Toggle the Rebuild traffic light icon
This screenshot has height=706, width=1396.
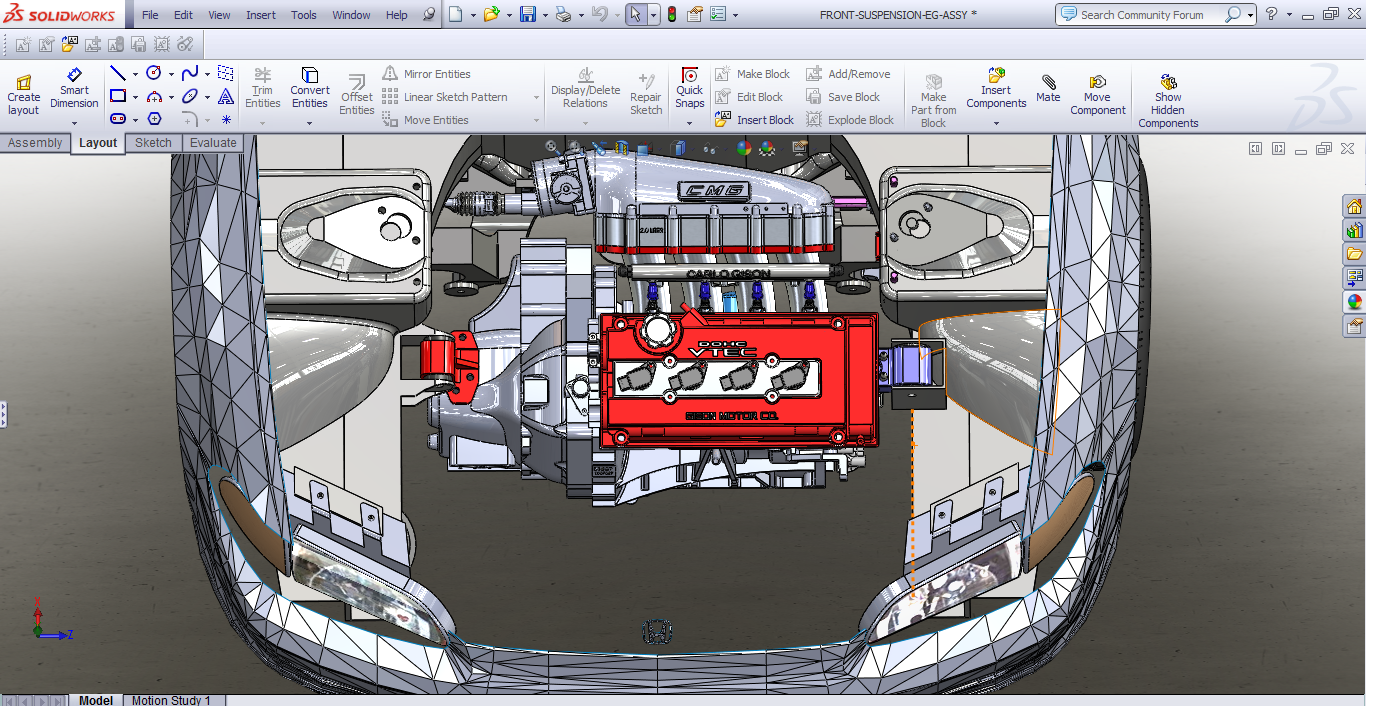pos(671,15)
